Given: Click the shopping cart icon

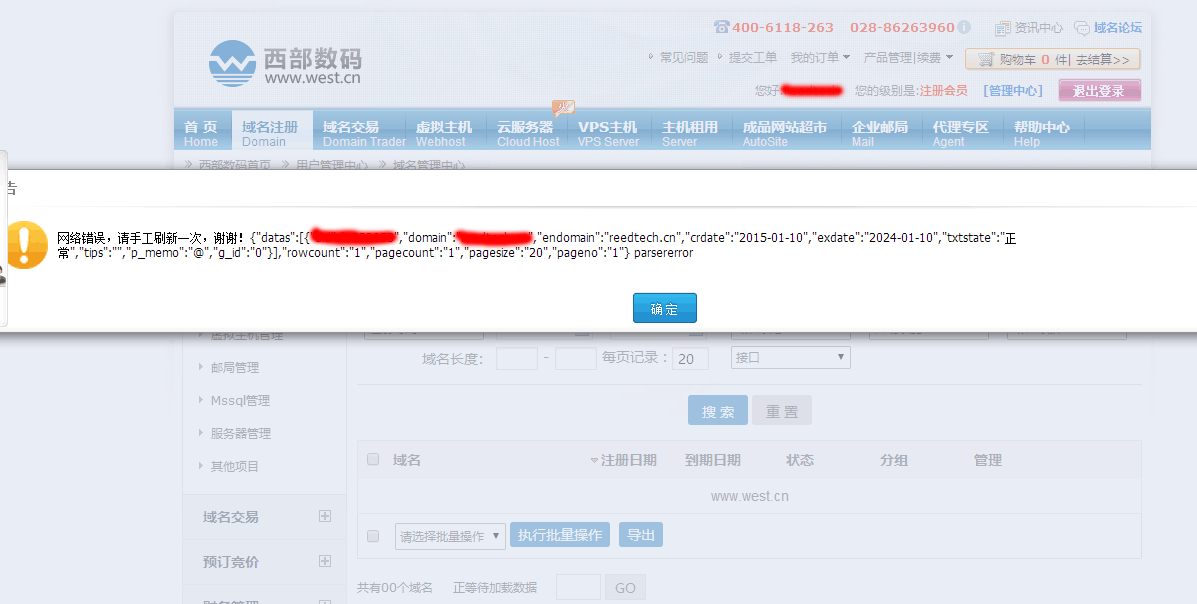Looking at the screenshot, I should click(986, 59).
